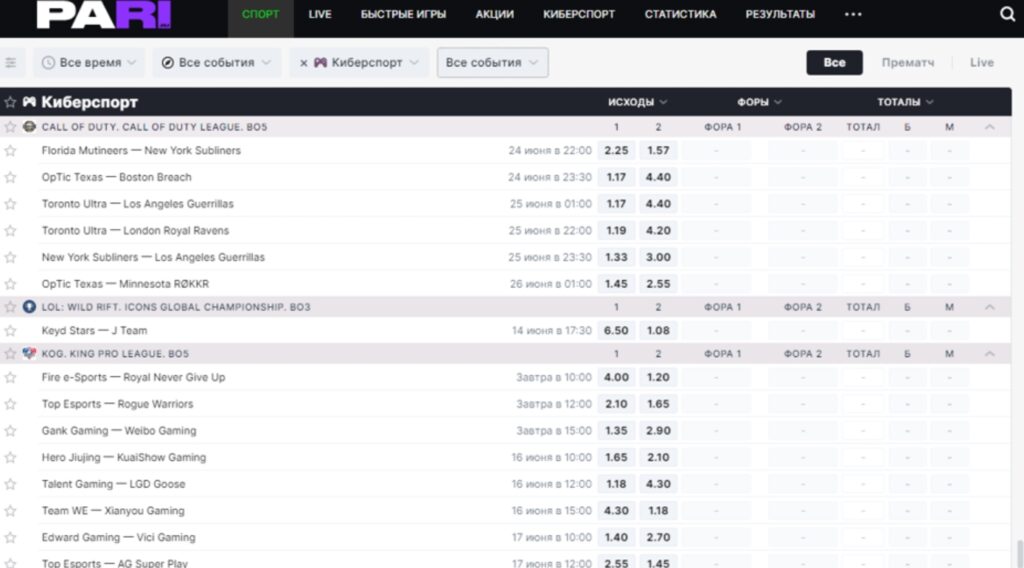The width and height of the screenshot is (1024, 568).
Task: Bet 1.20 on Royal Never Give Up
Action: 658,378
